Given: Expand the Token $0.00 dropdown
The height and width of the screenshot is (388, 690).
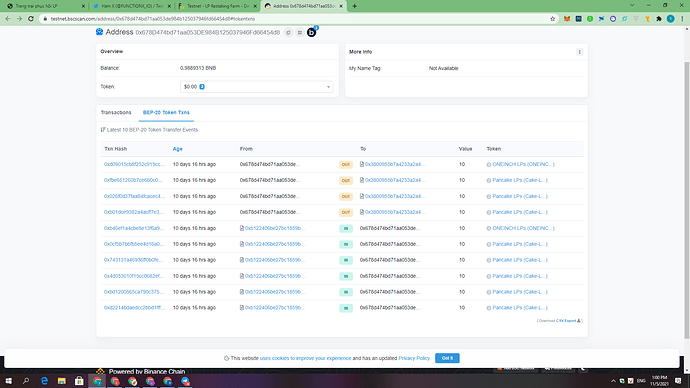Looking at the screenshot, I should 257,87.
